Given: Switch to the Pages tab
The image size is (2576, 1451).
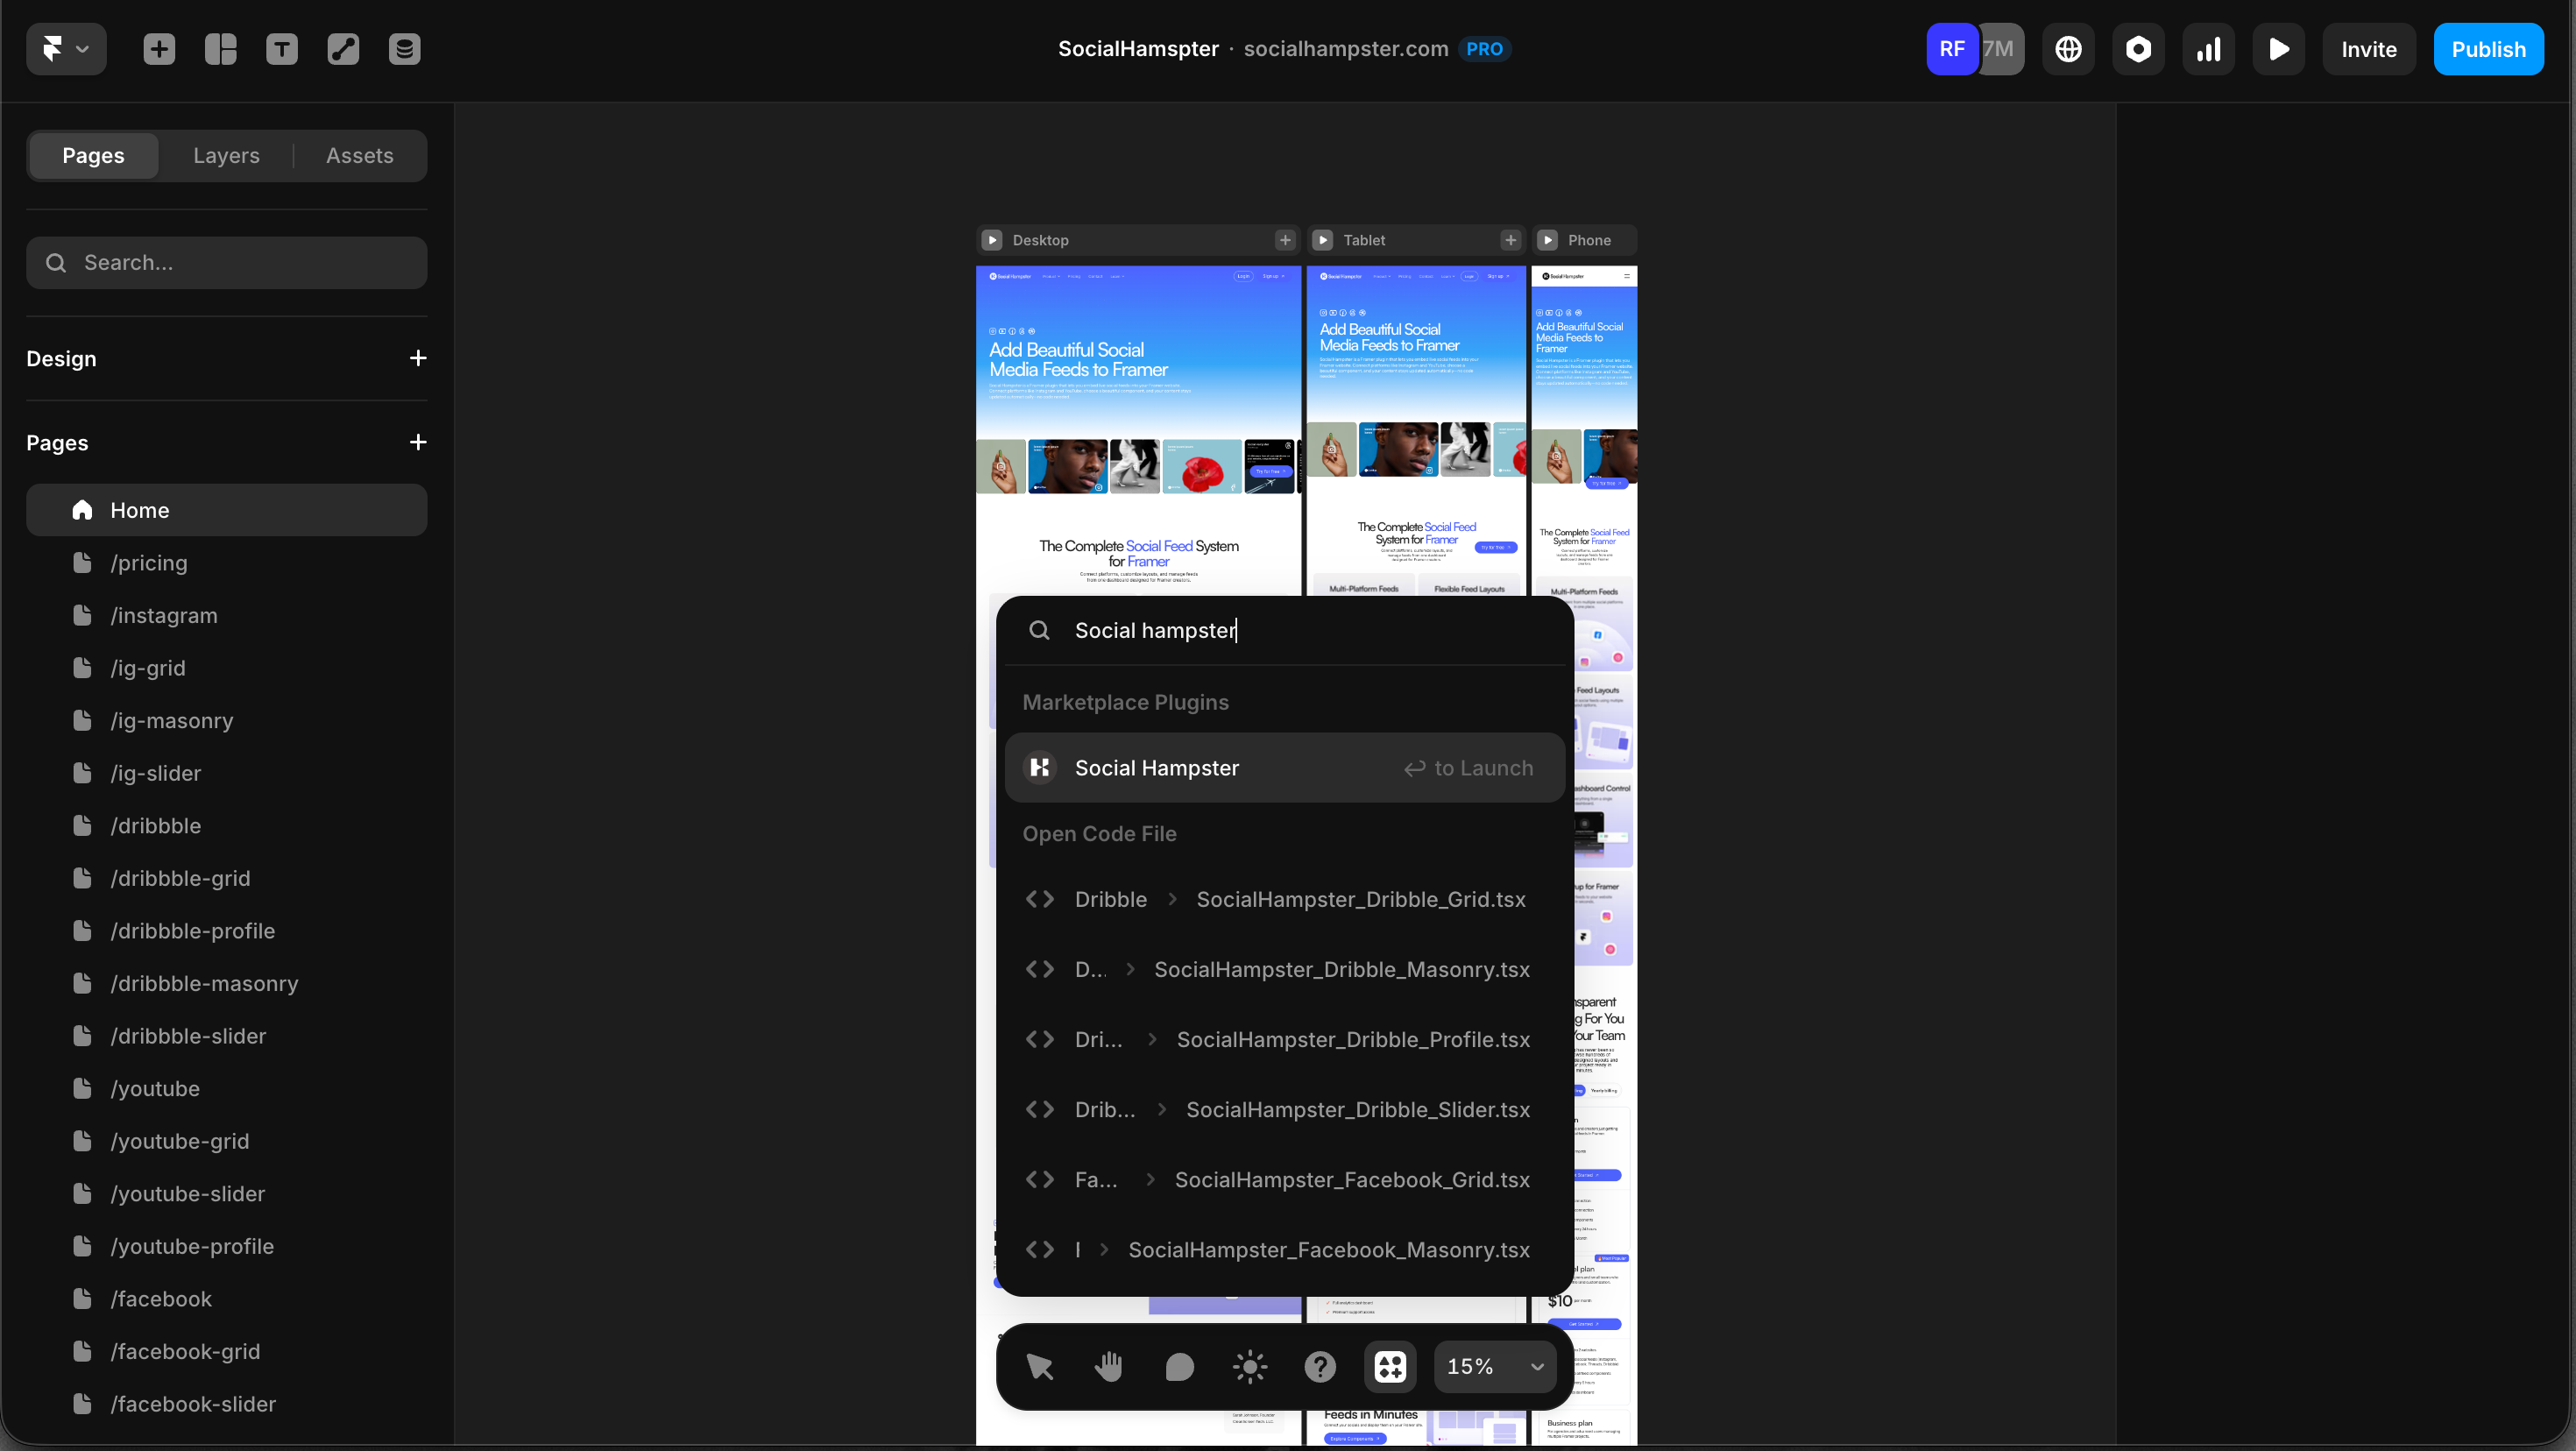Looking at the screenshot, I should click(93, 156).
